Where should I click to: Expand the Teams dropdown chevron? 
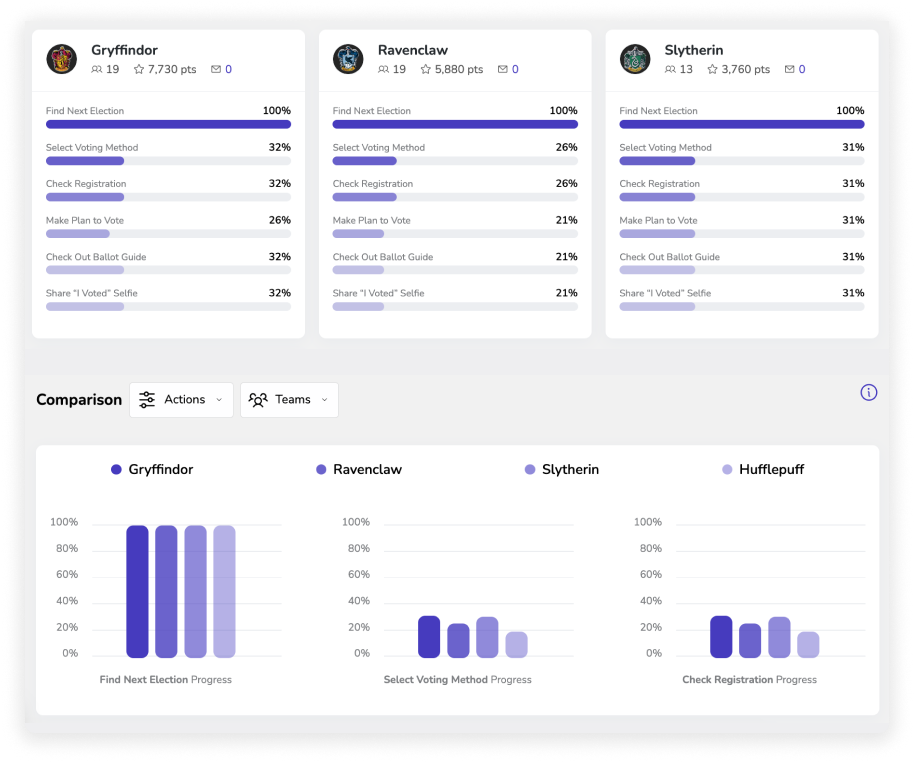pyautogui.click(x=325, y=399)
